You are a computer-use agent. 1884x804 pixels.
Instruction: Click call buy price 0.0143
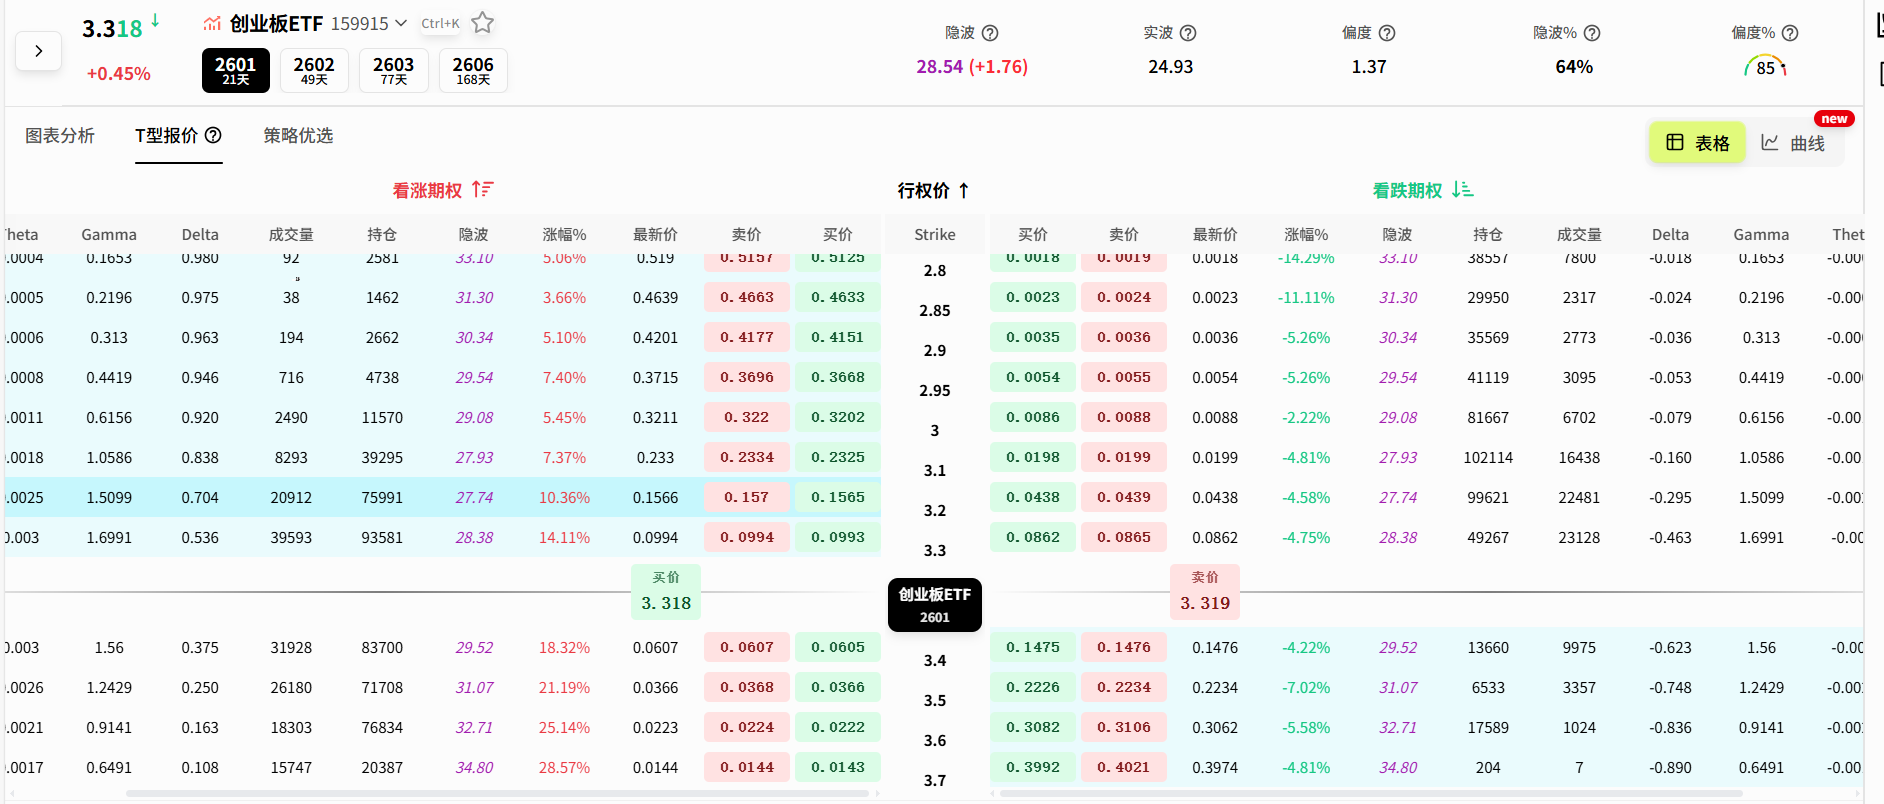(838, 767)
